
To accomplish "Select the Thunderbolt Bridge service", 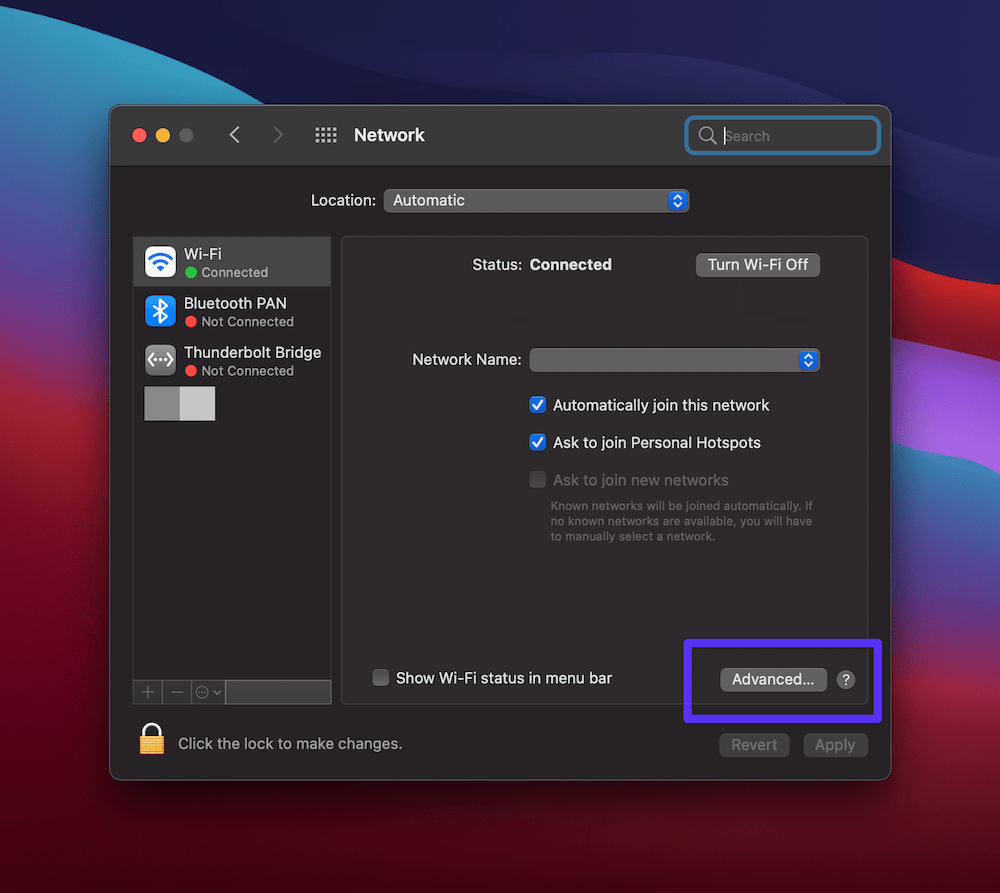I will point(231,360).
